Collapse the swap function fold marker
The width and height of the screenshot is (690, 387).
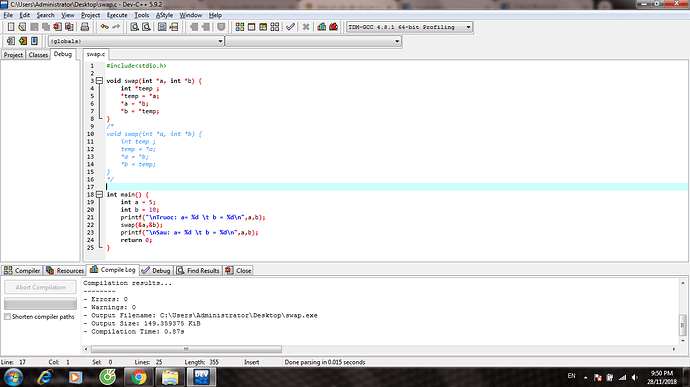coord(99,81)
